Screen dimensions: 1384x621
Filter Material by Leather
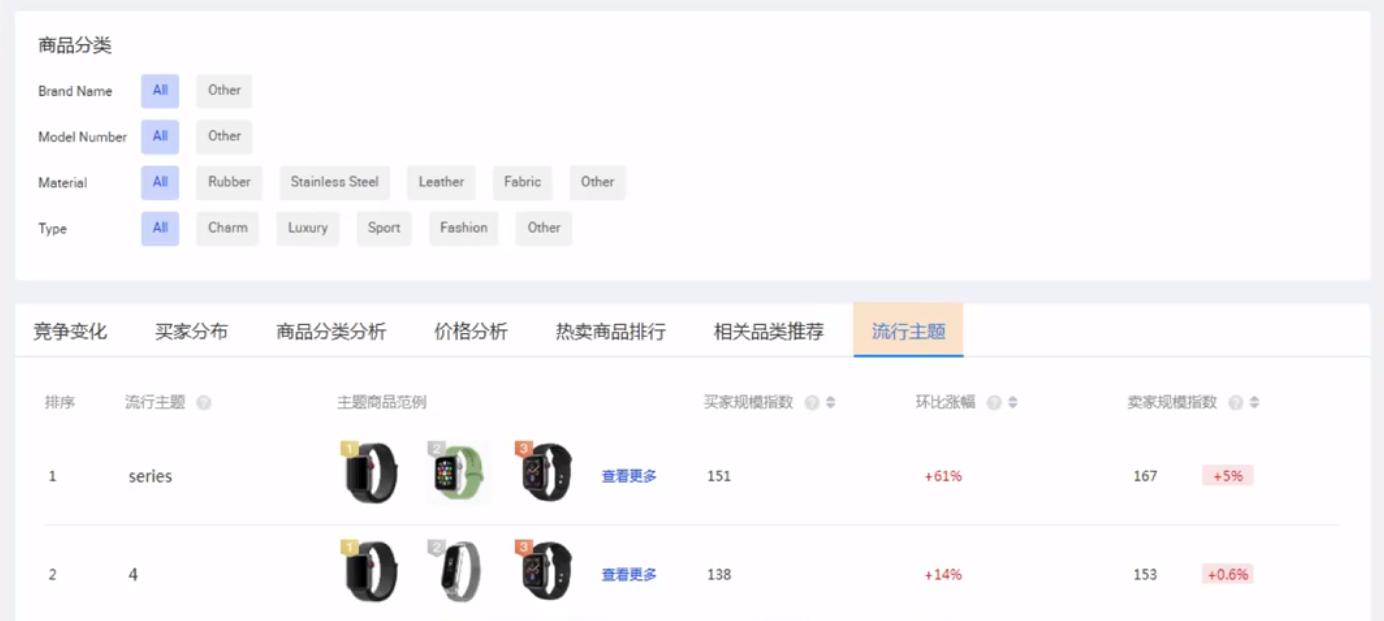(x=441, y=183)
